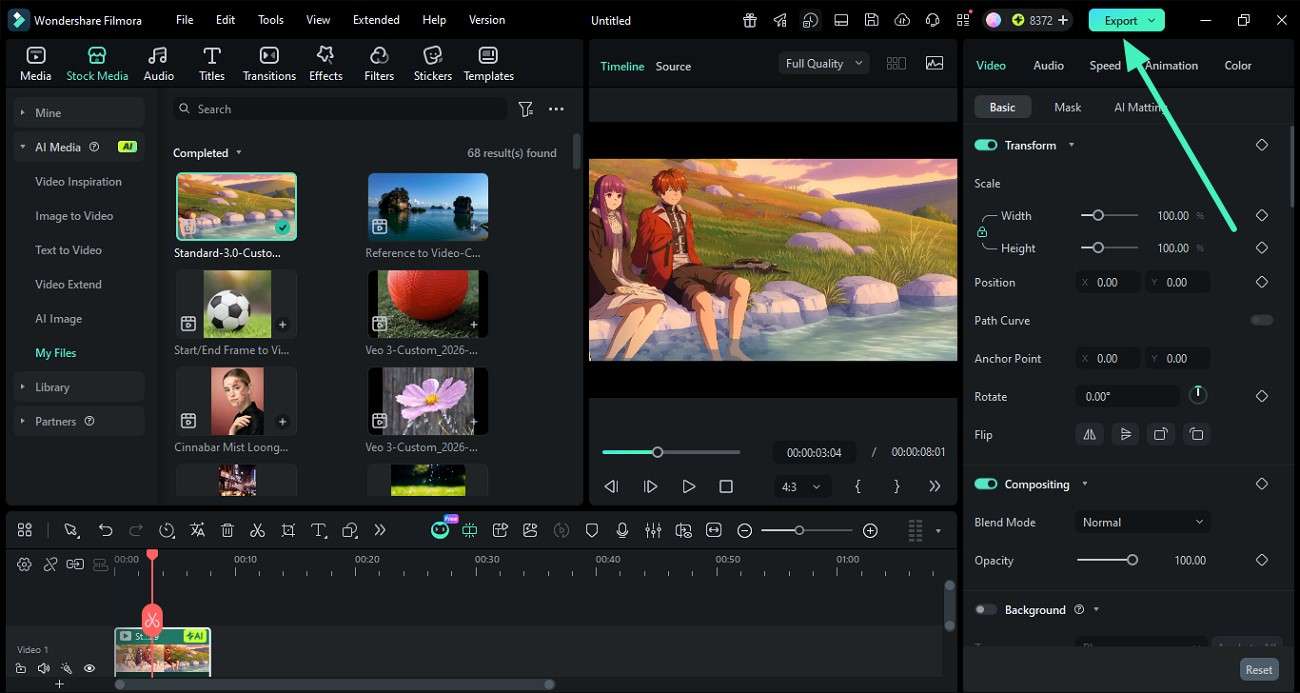This screenshot has height=693, width=1300.
Task: Open the Full Quality dropdown
Action: (x=824, y=63)
